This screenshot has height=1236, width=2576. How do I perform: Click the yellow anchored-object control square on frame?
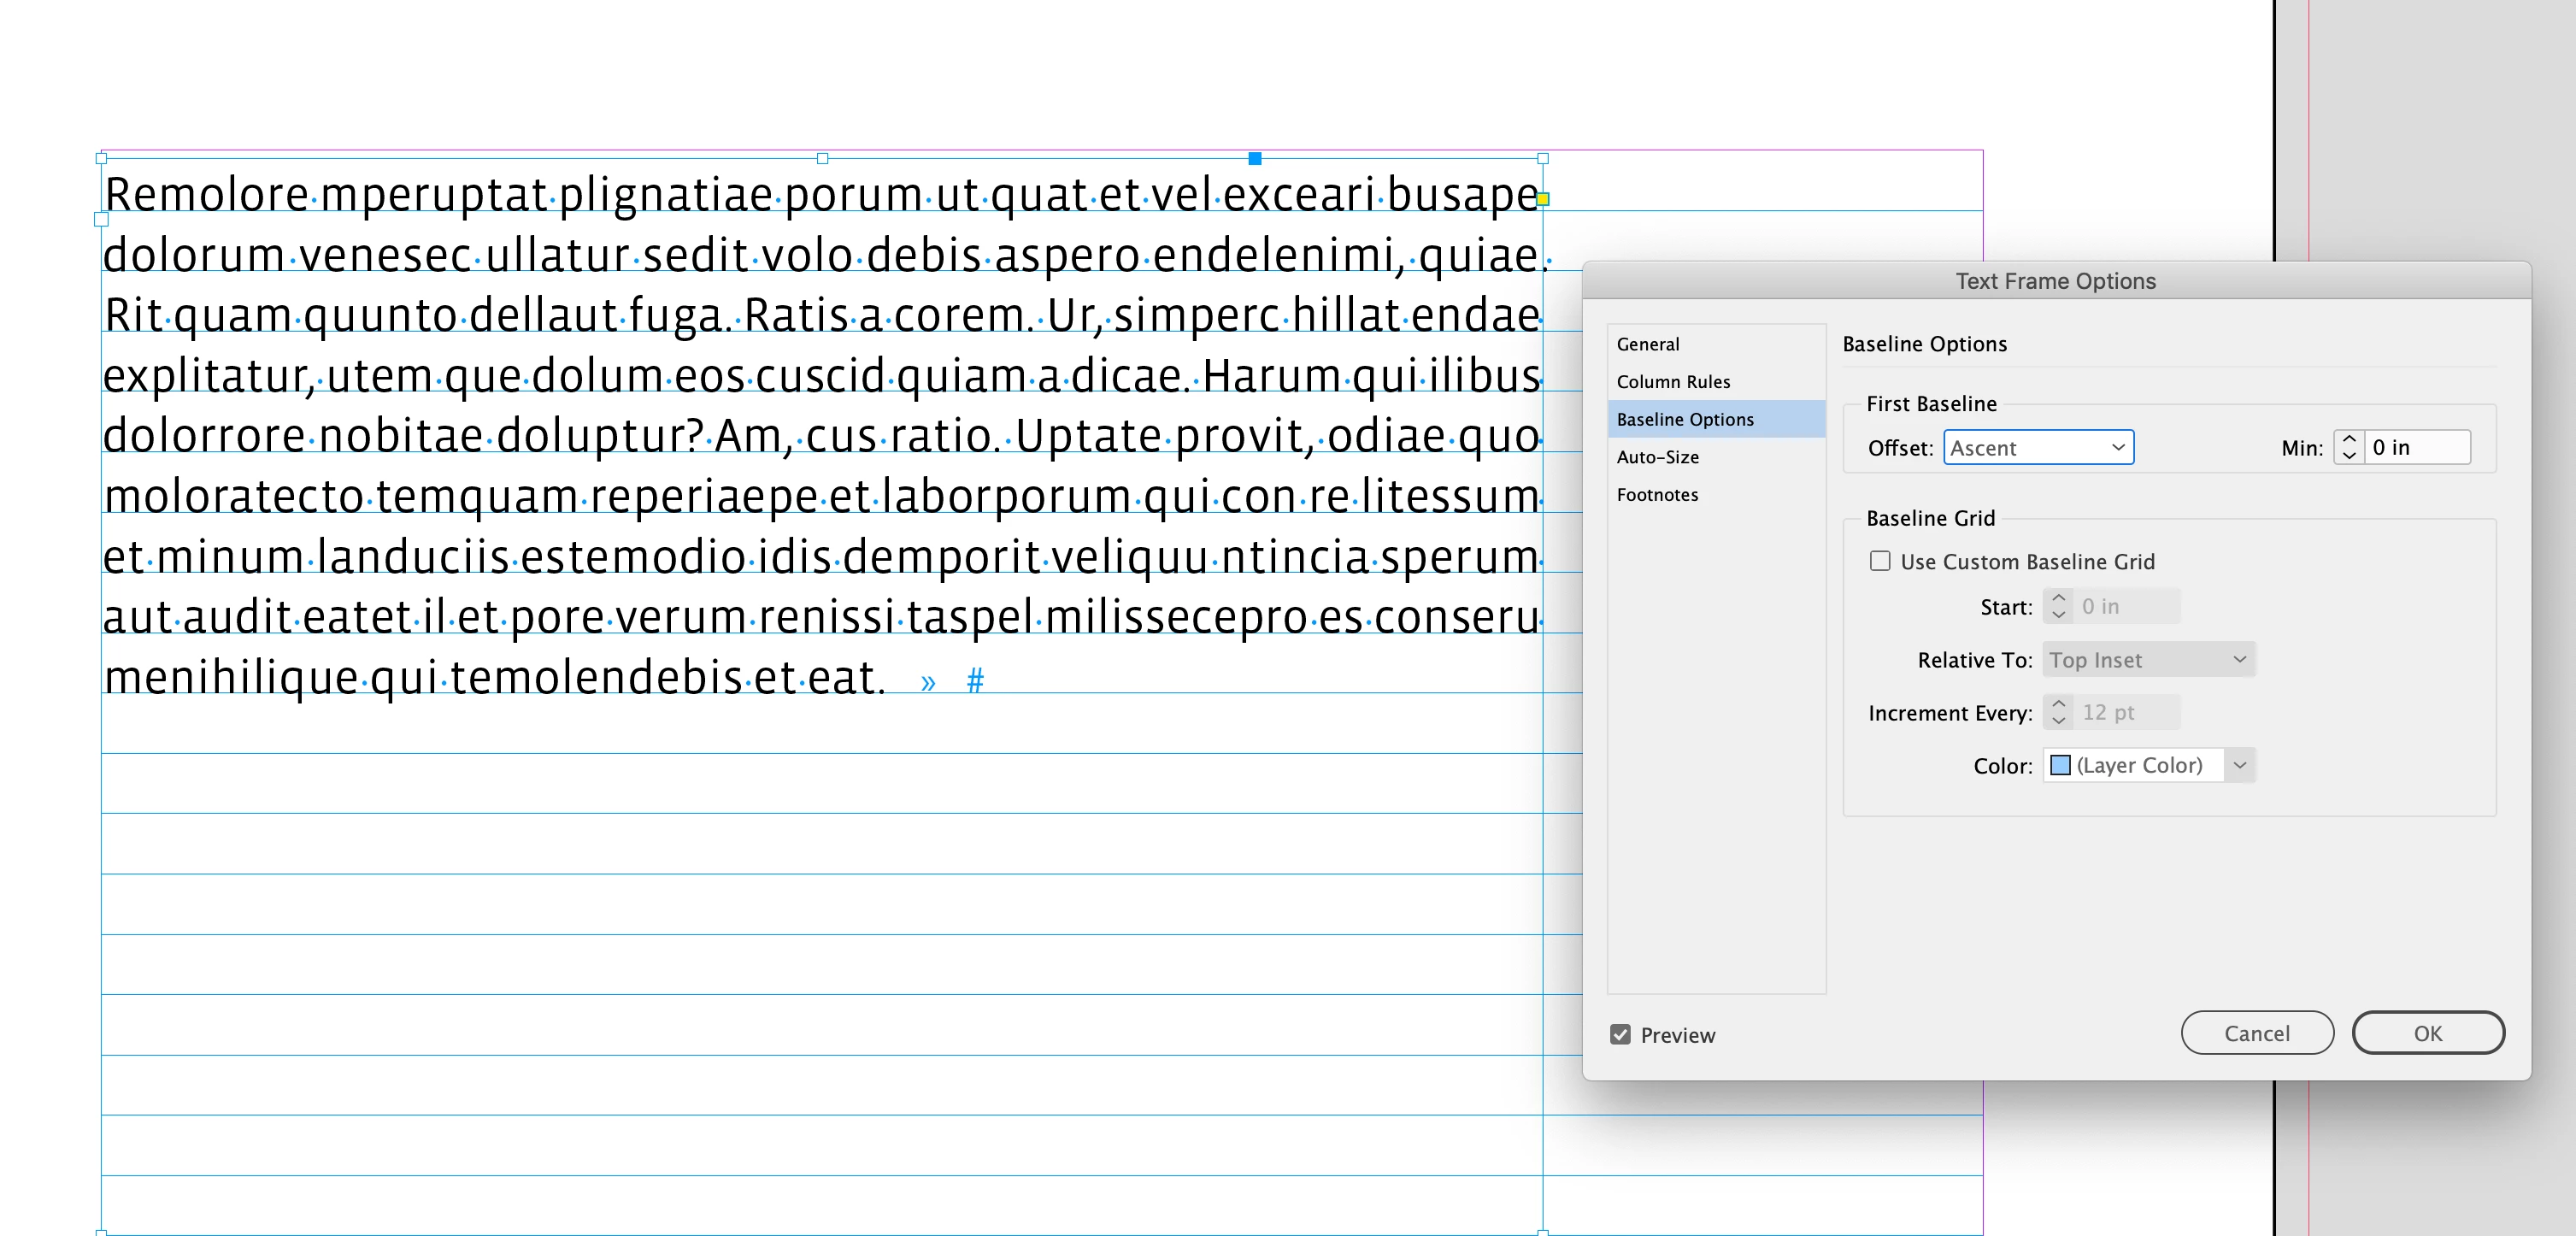pos(1543,199)
